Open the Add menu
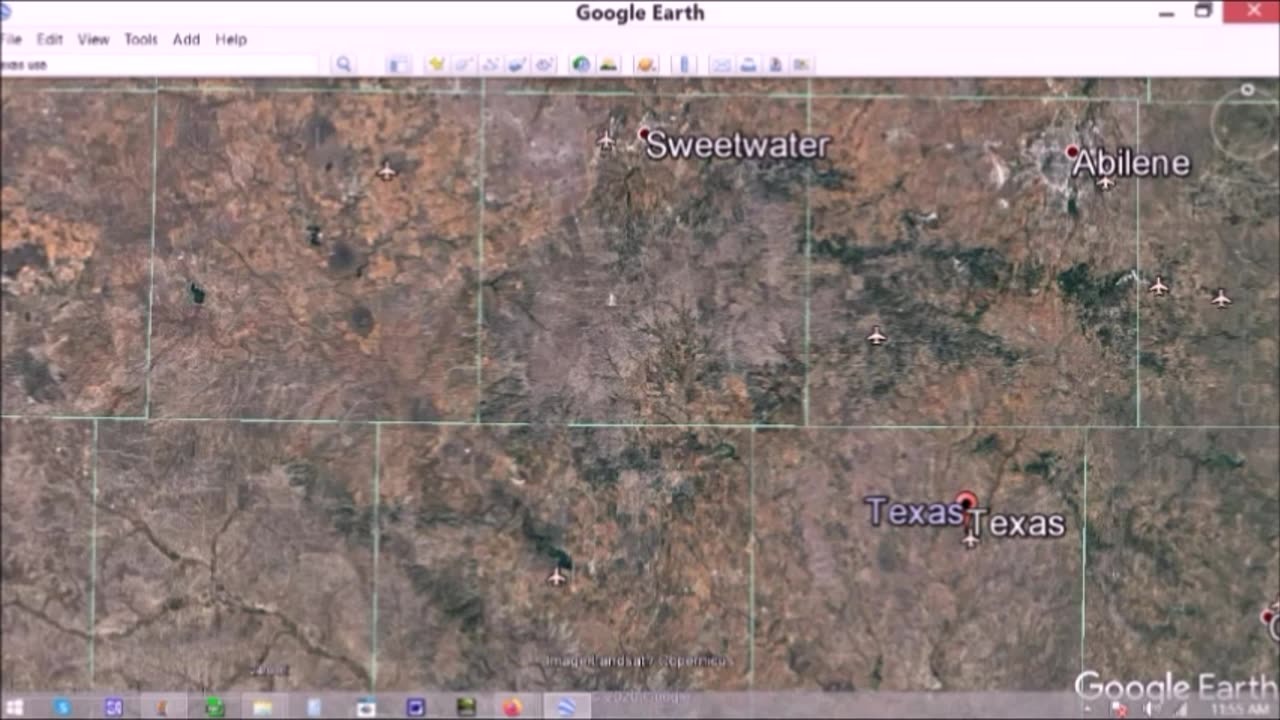Viewport: 1280px width, 720px height. 186,39
